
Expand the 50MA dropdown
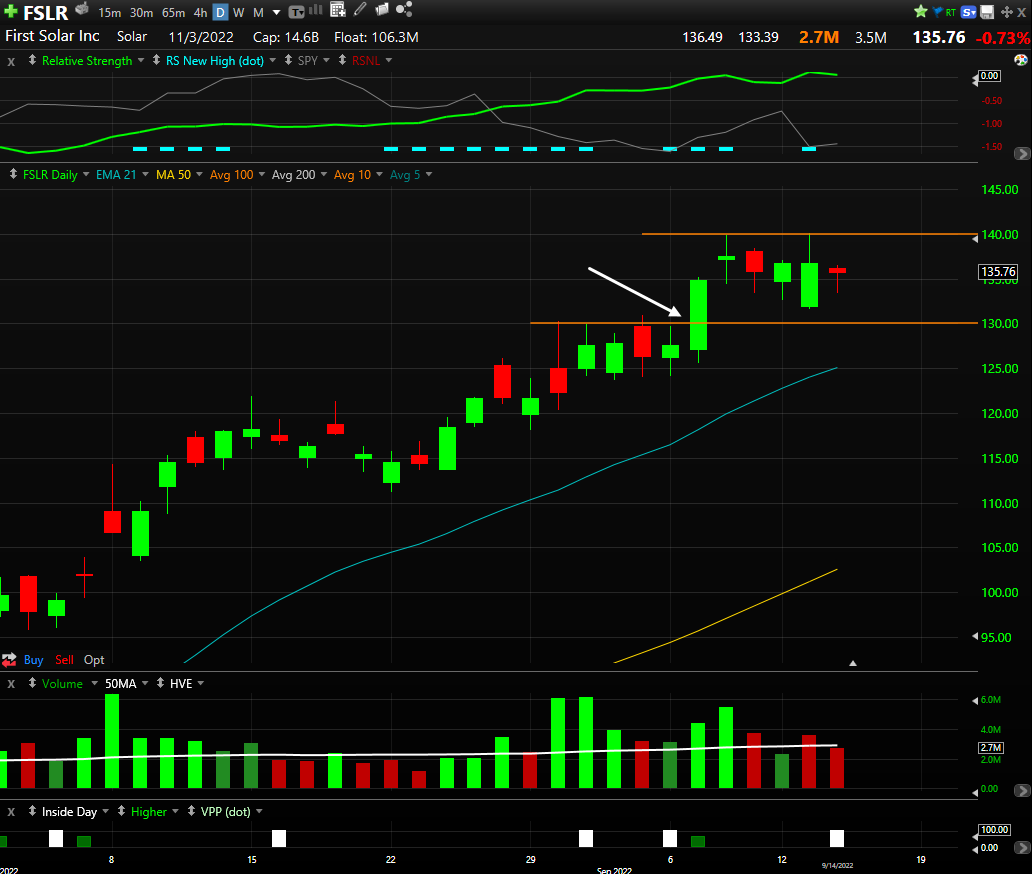145,683
